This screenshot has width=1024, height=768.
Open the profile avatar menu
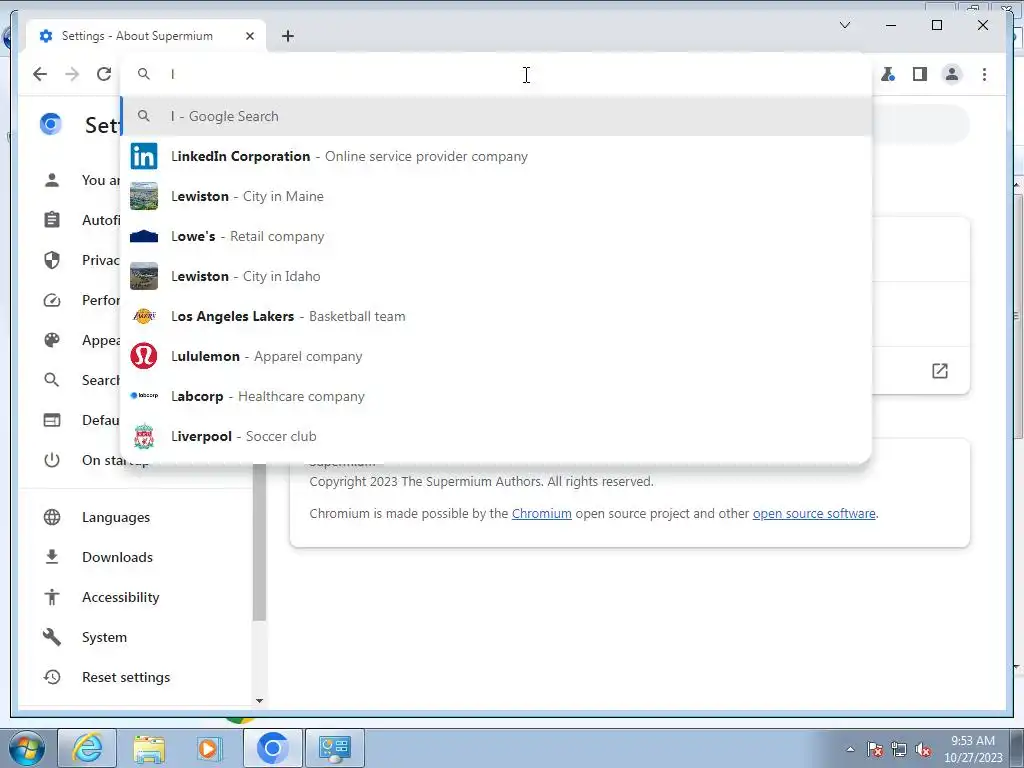952,74
